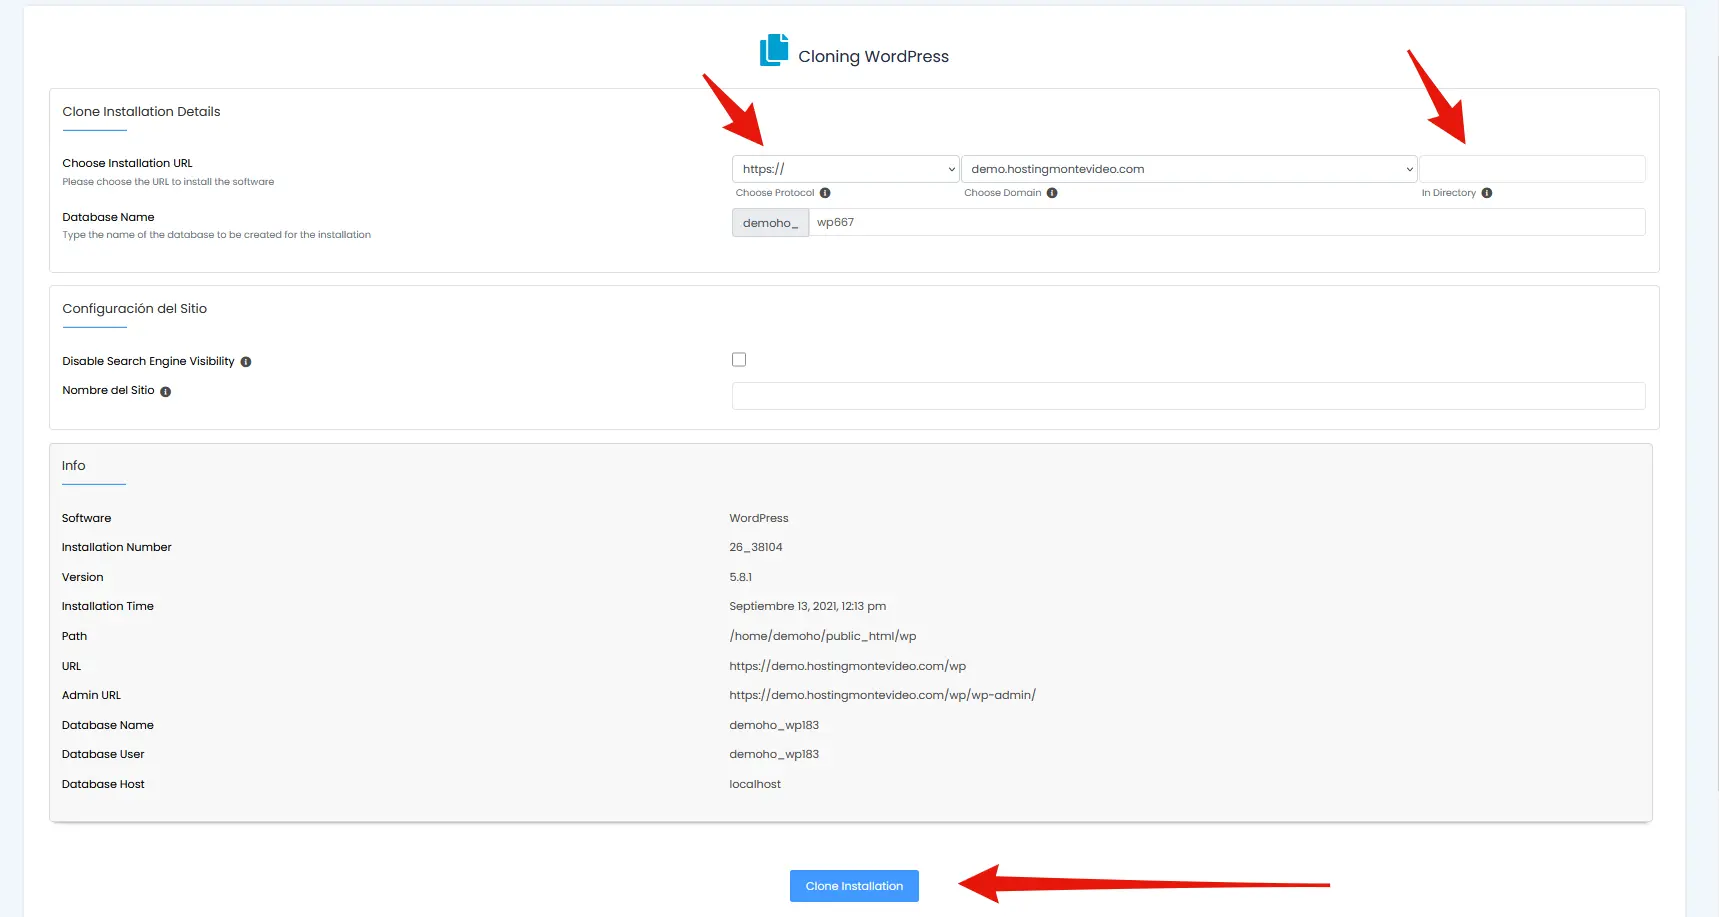The image size is (1719, 917).
Task: Click the Disable Search Engine Visibility label
Action: (148, 361)
